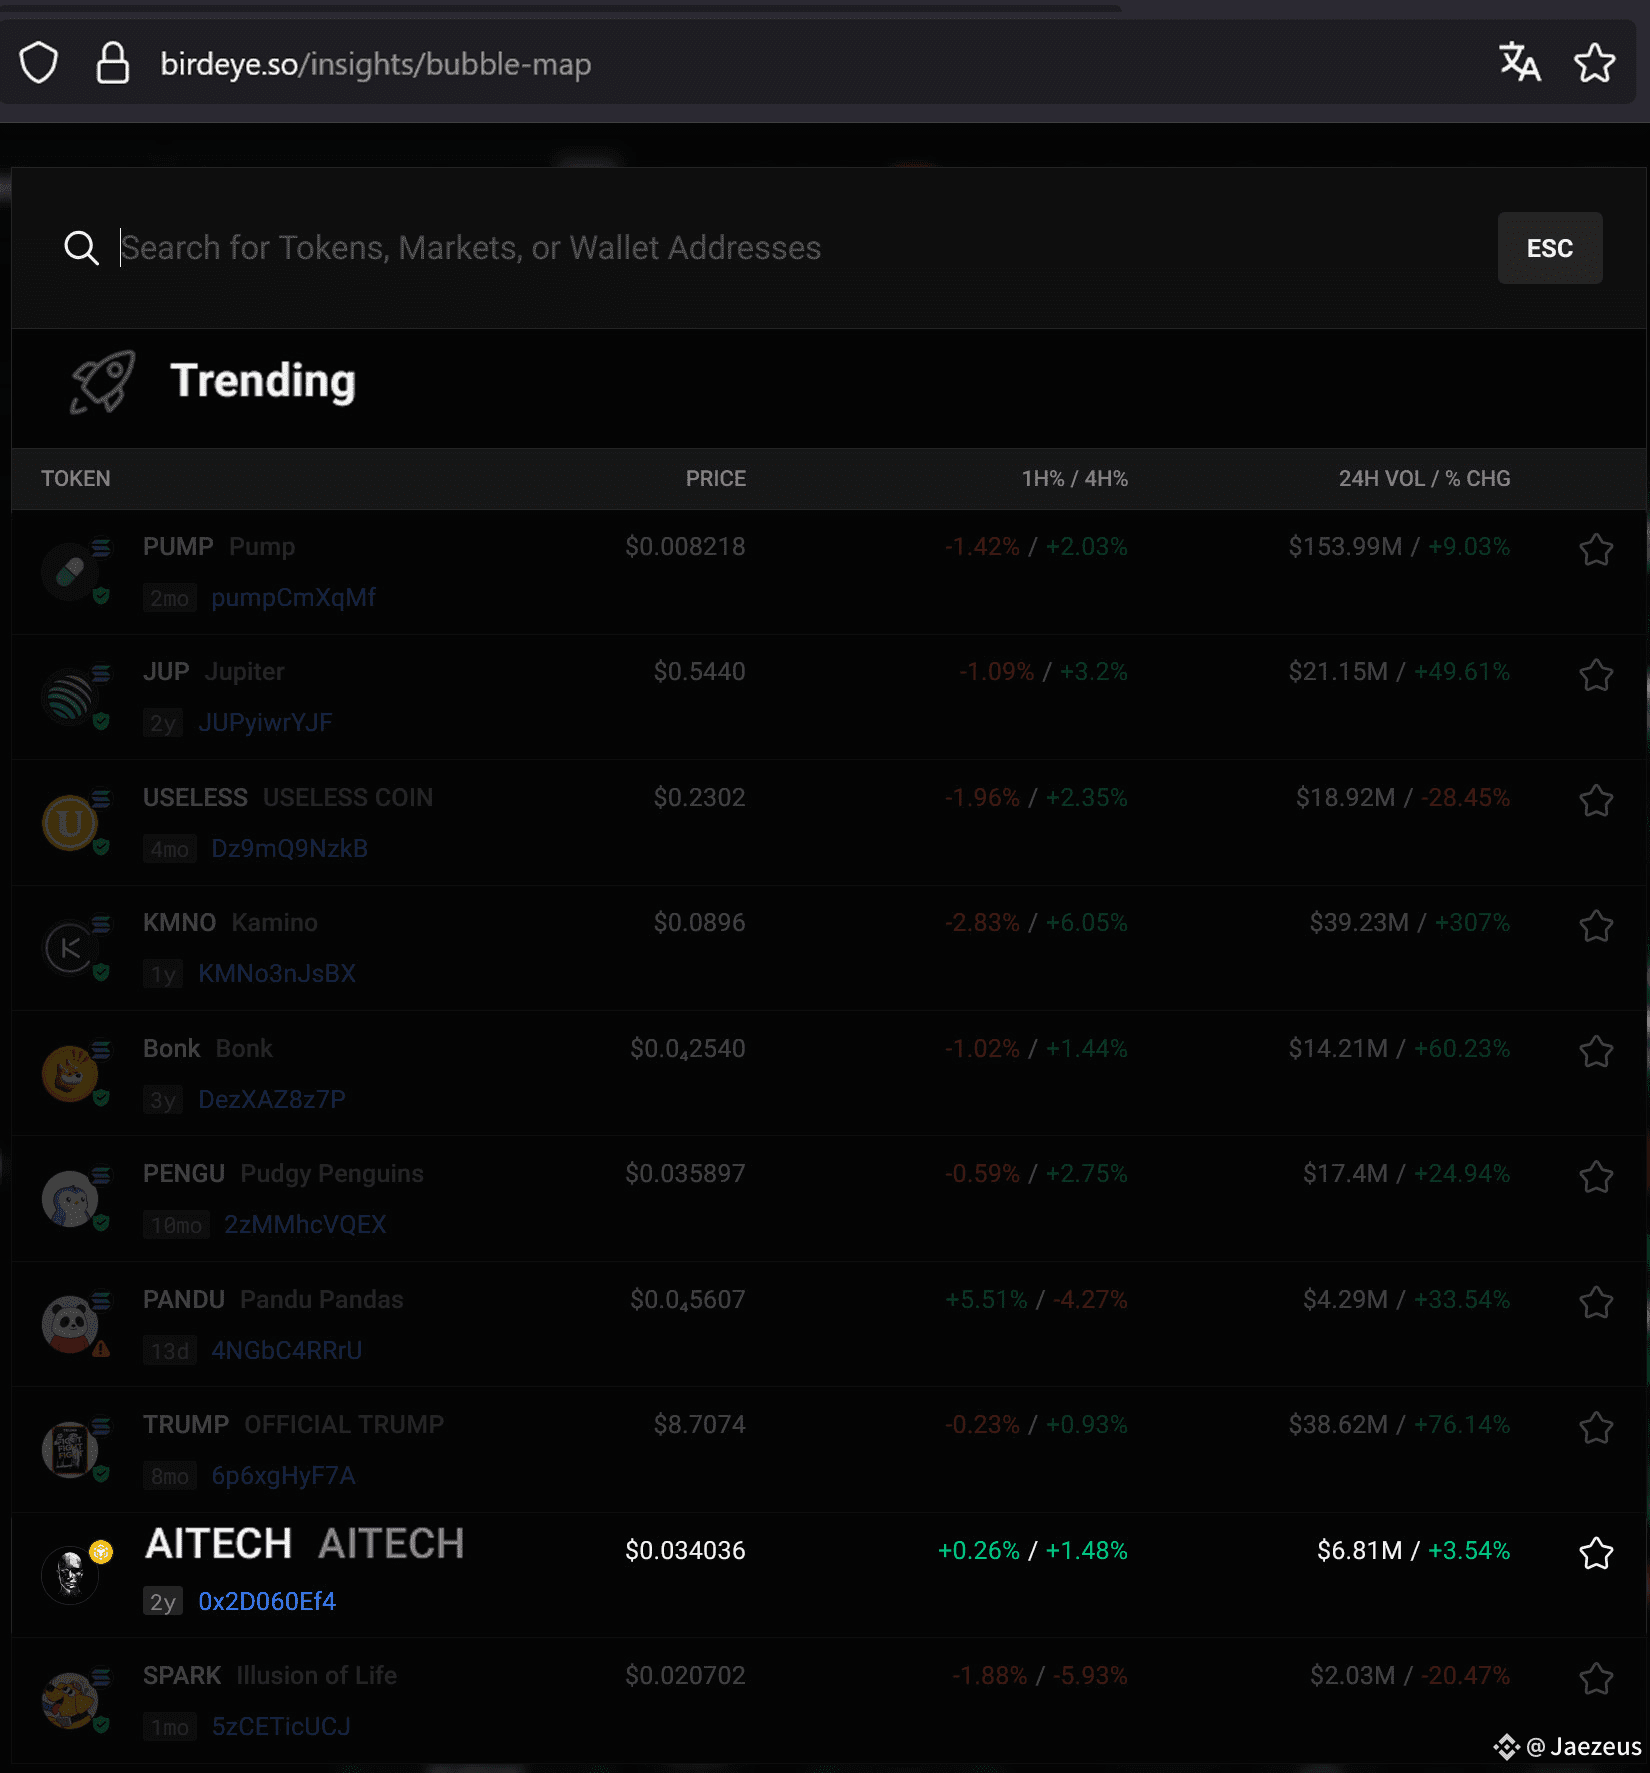The width and height of the screenshot is (1650, 1773).
Task: Favorite the Bonk token star
Action: click(x=1596, y=1051)
